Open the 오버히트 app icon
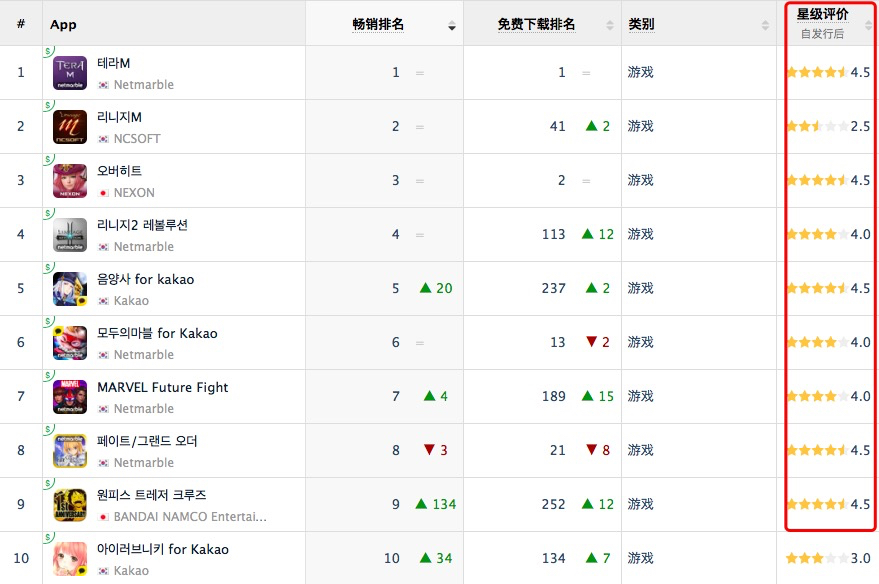 (70, 180)
